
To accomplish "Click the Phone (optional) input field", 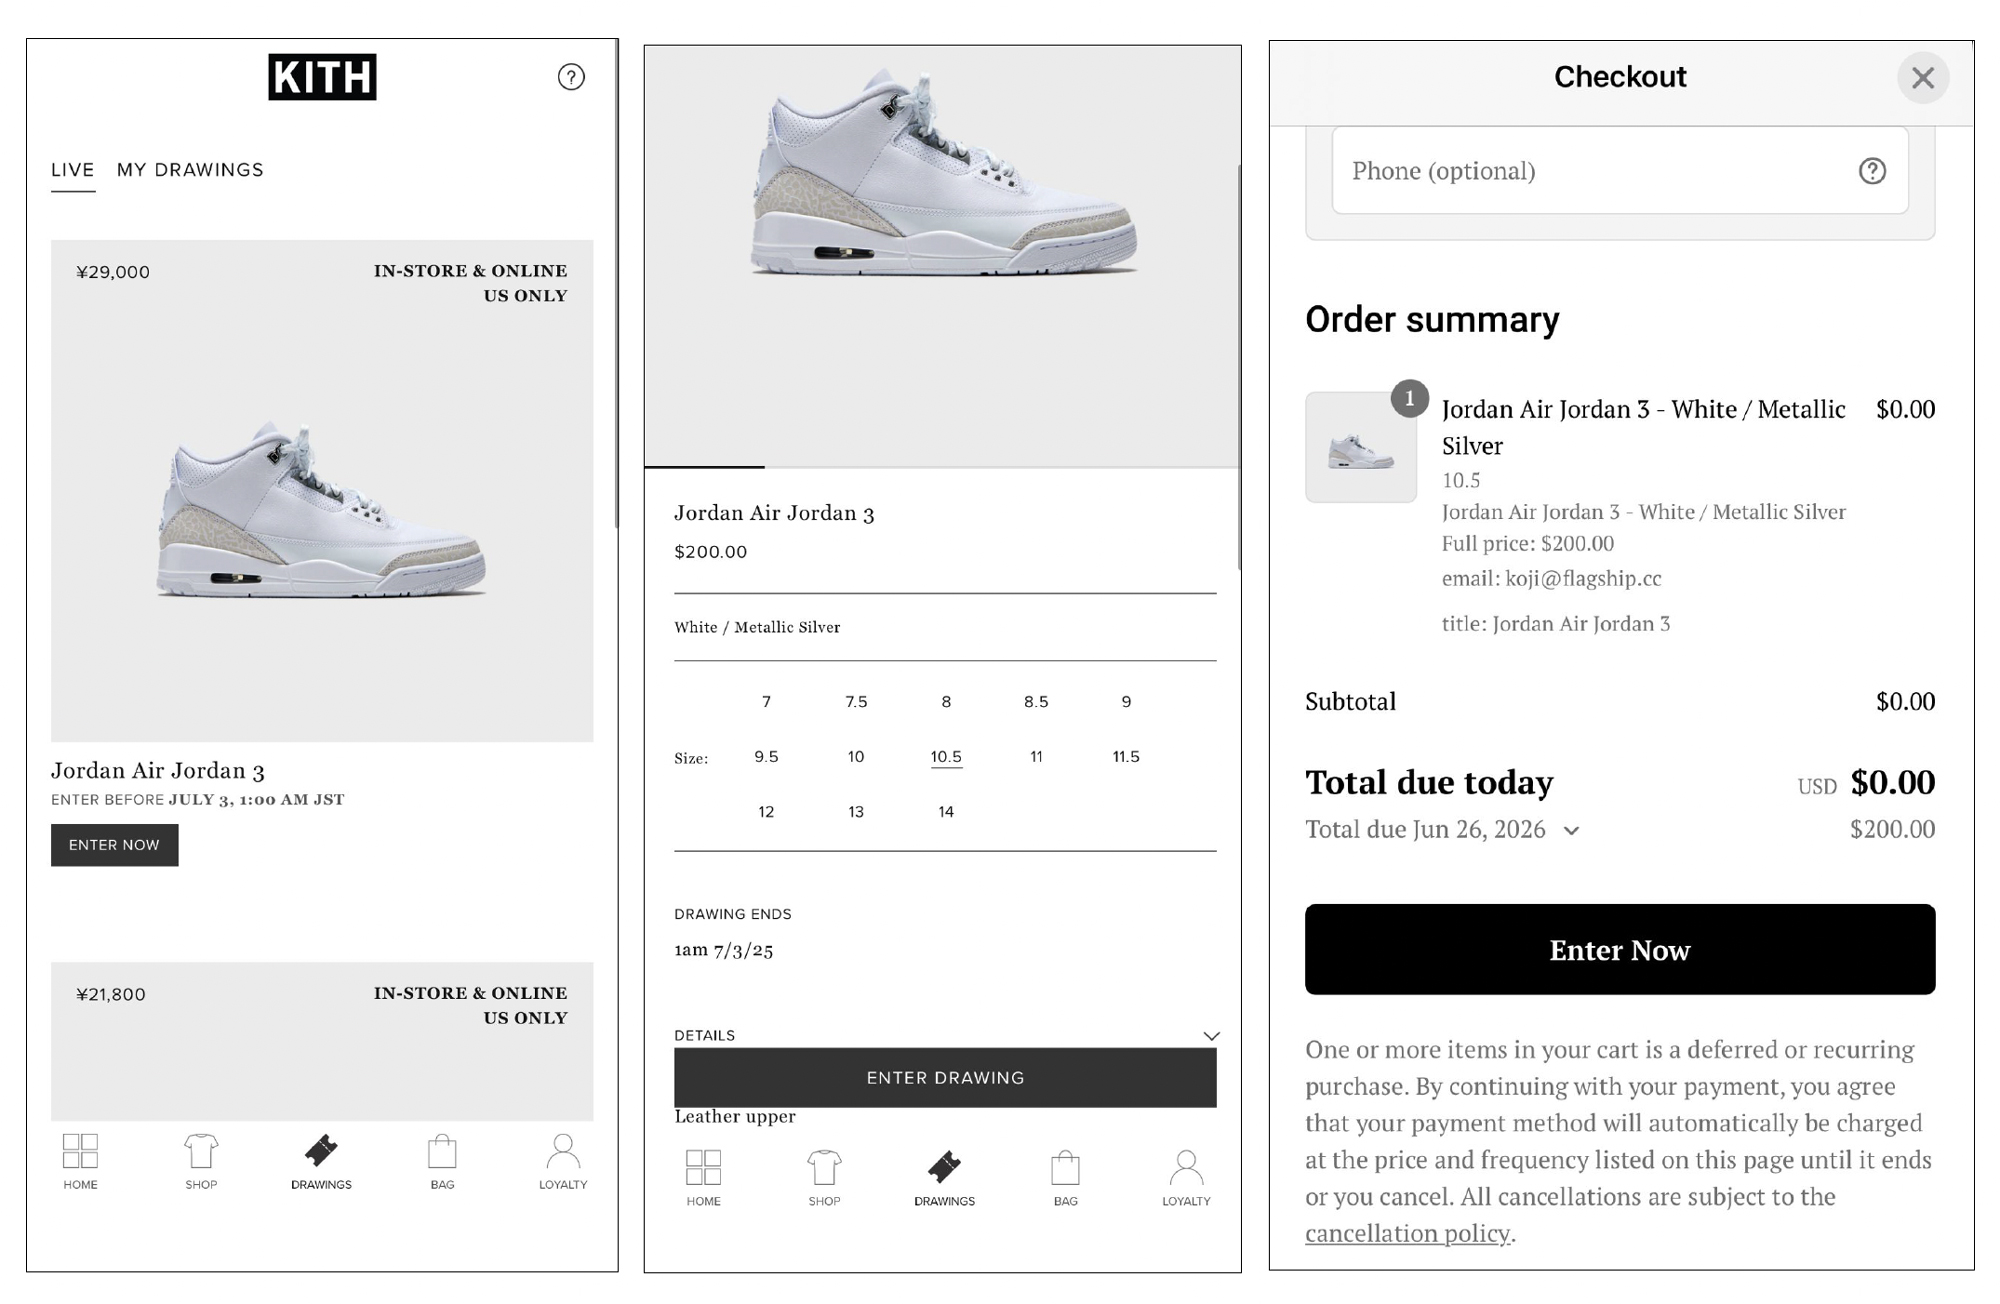I will coord(1590,171).
